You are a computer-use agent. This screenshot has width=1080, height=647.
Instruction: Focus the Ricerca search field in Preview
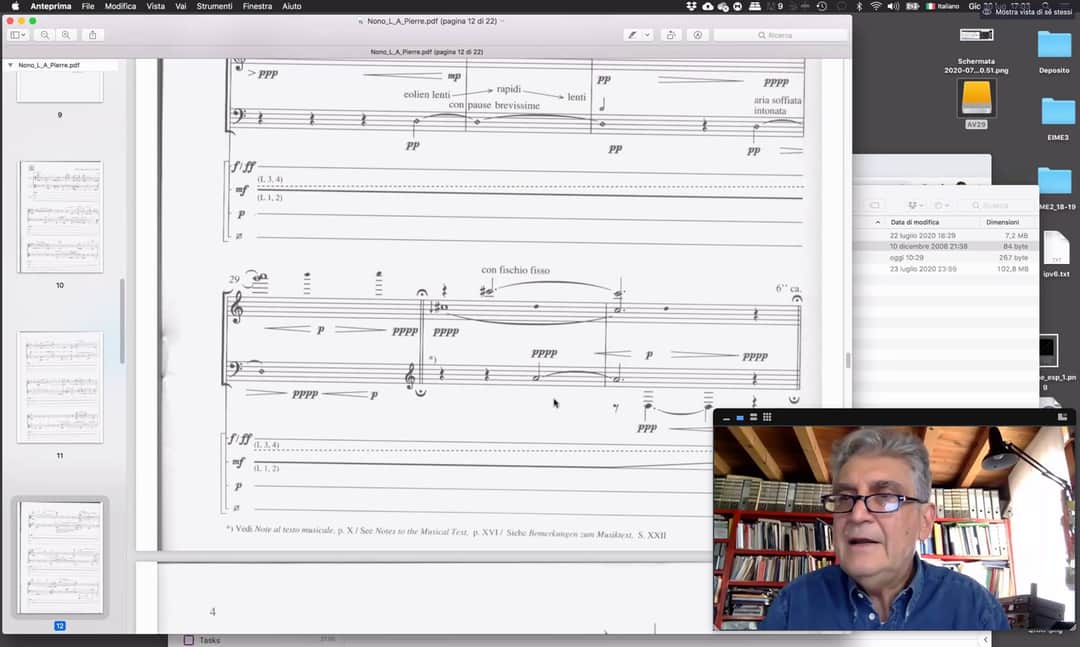pyautogui.click(x=780, y=34)
